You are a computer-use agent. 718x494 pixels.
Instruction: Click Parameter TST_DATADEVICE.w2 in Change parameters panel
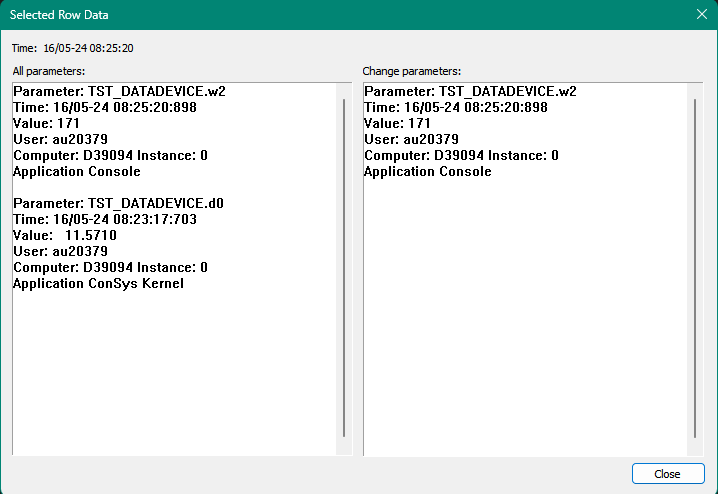click(470, 91)
